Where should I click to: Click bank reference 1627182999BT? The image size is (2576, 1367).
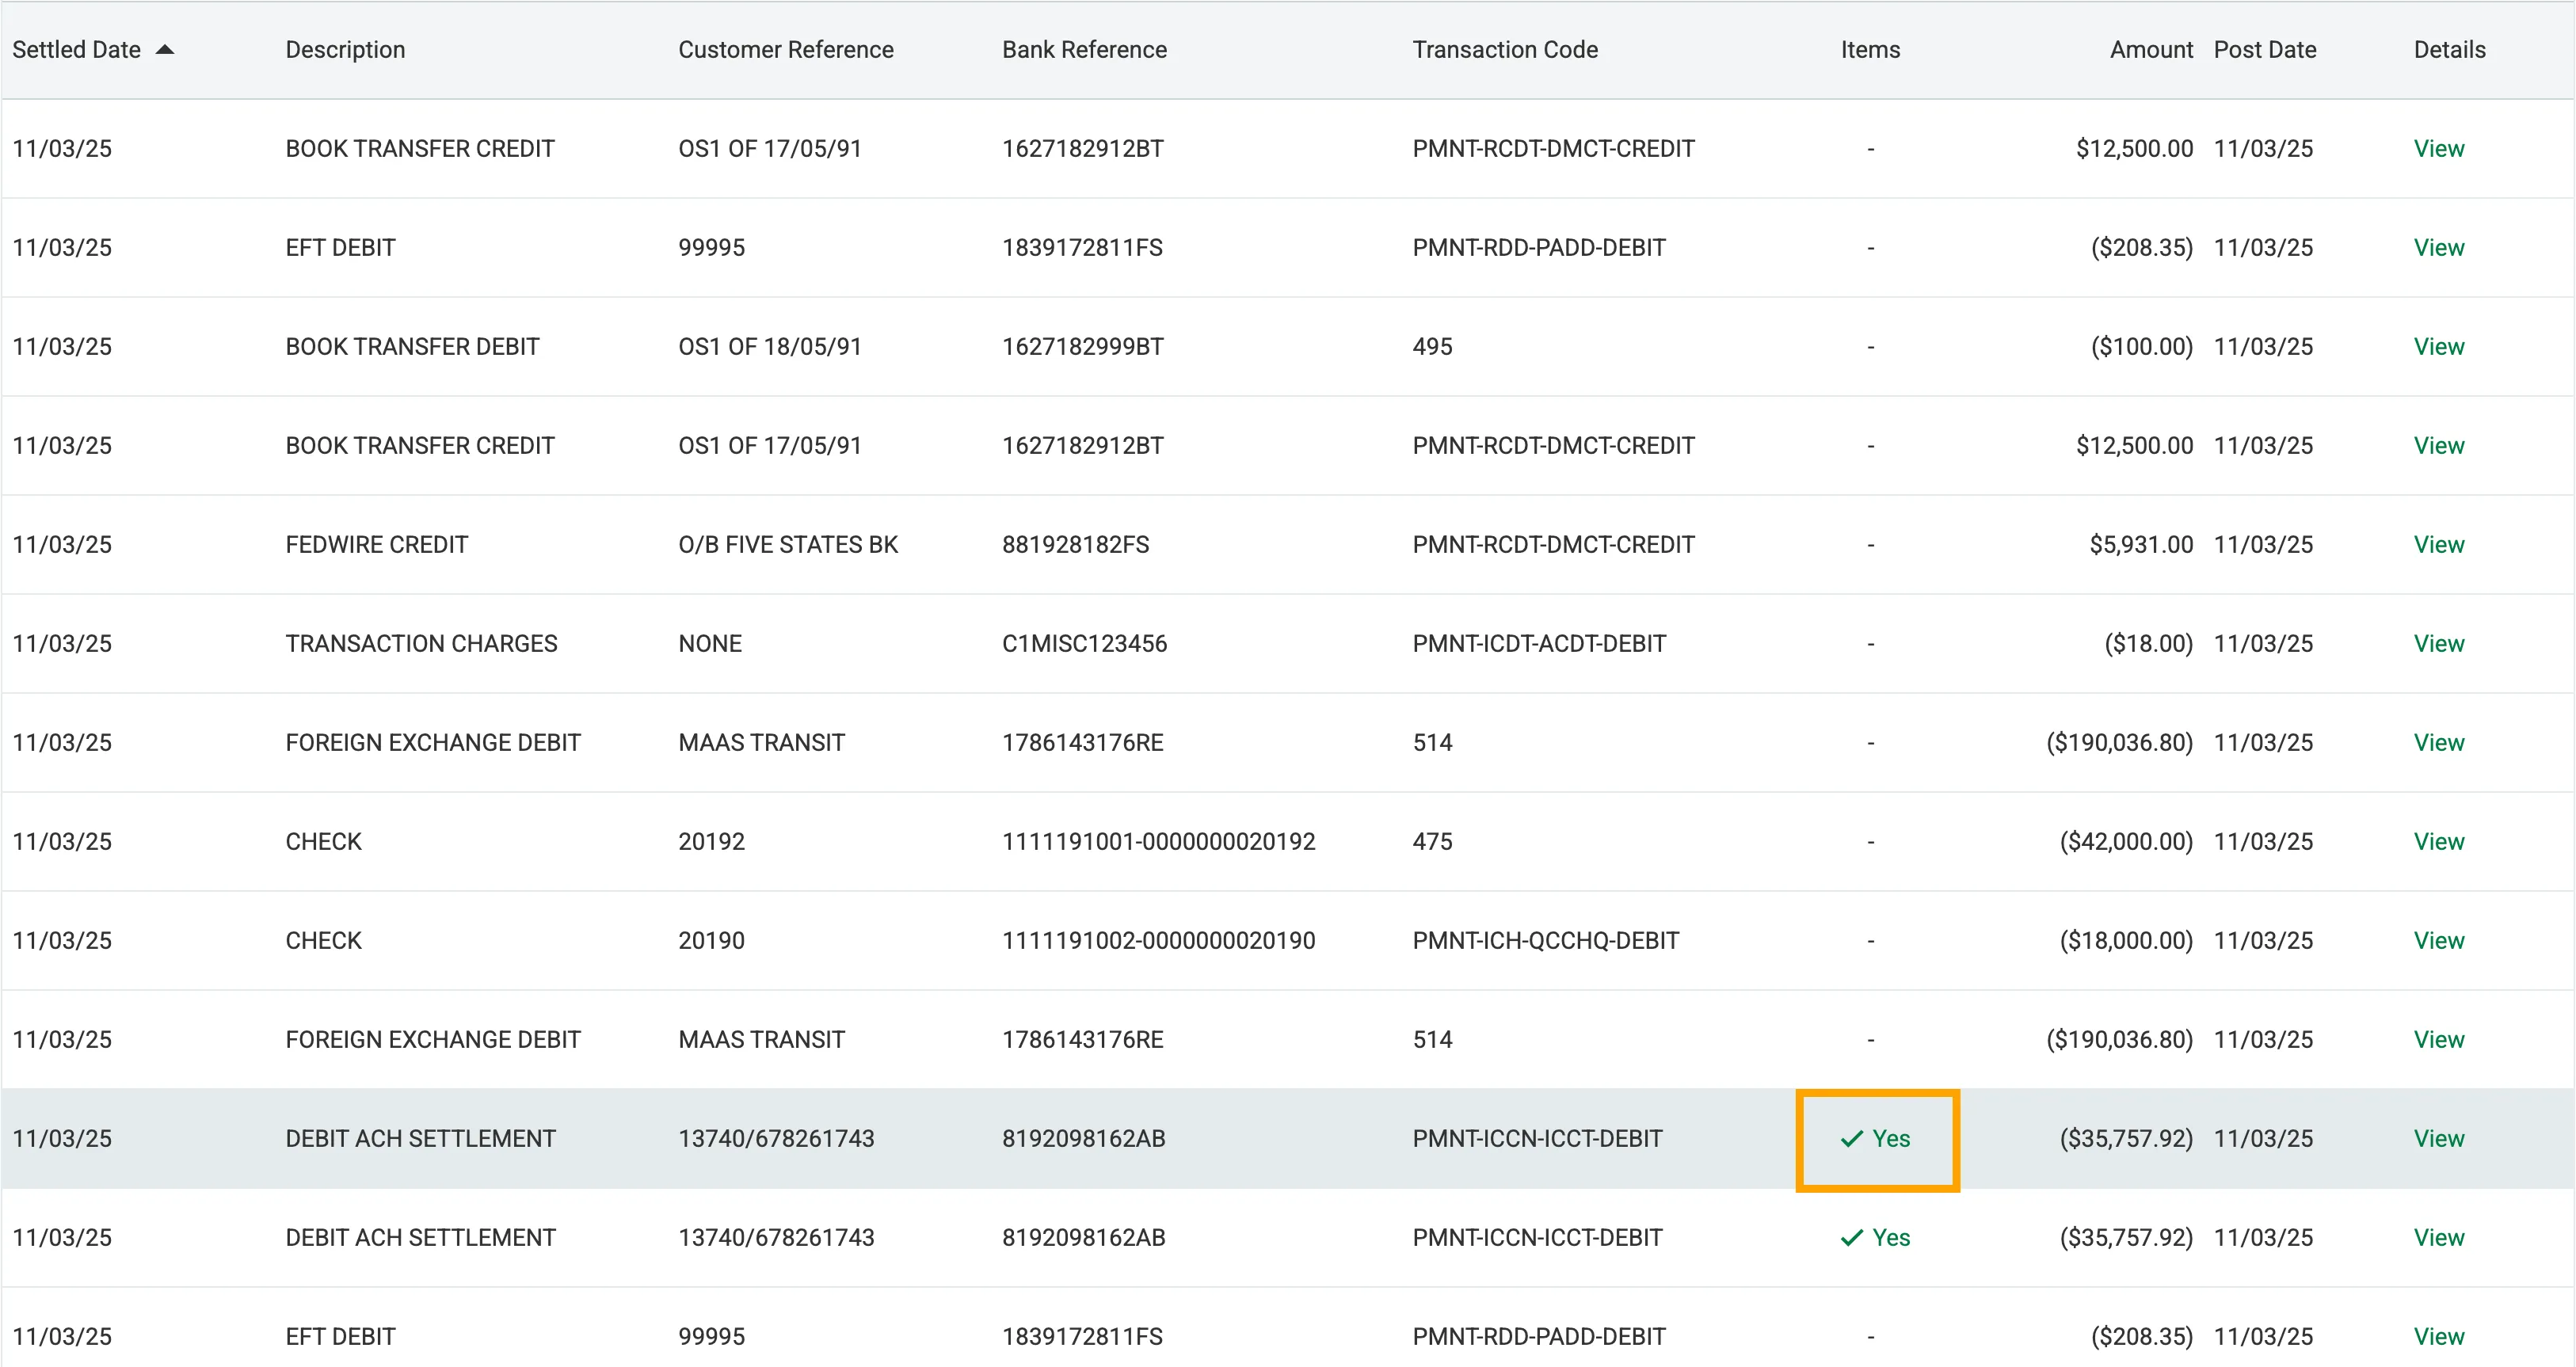pos(1083,346)
